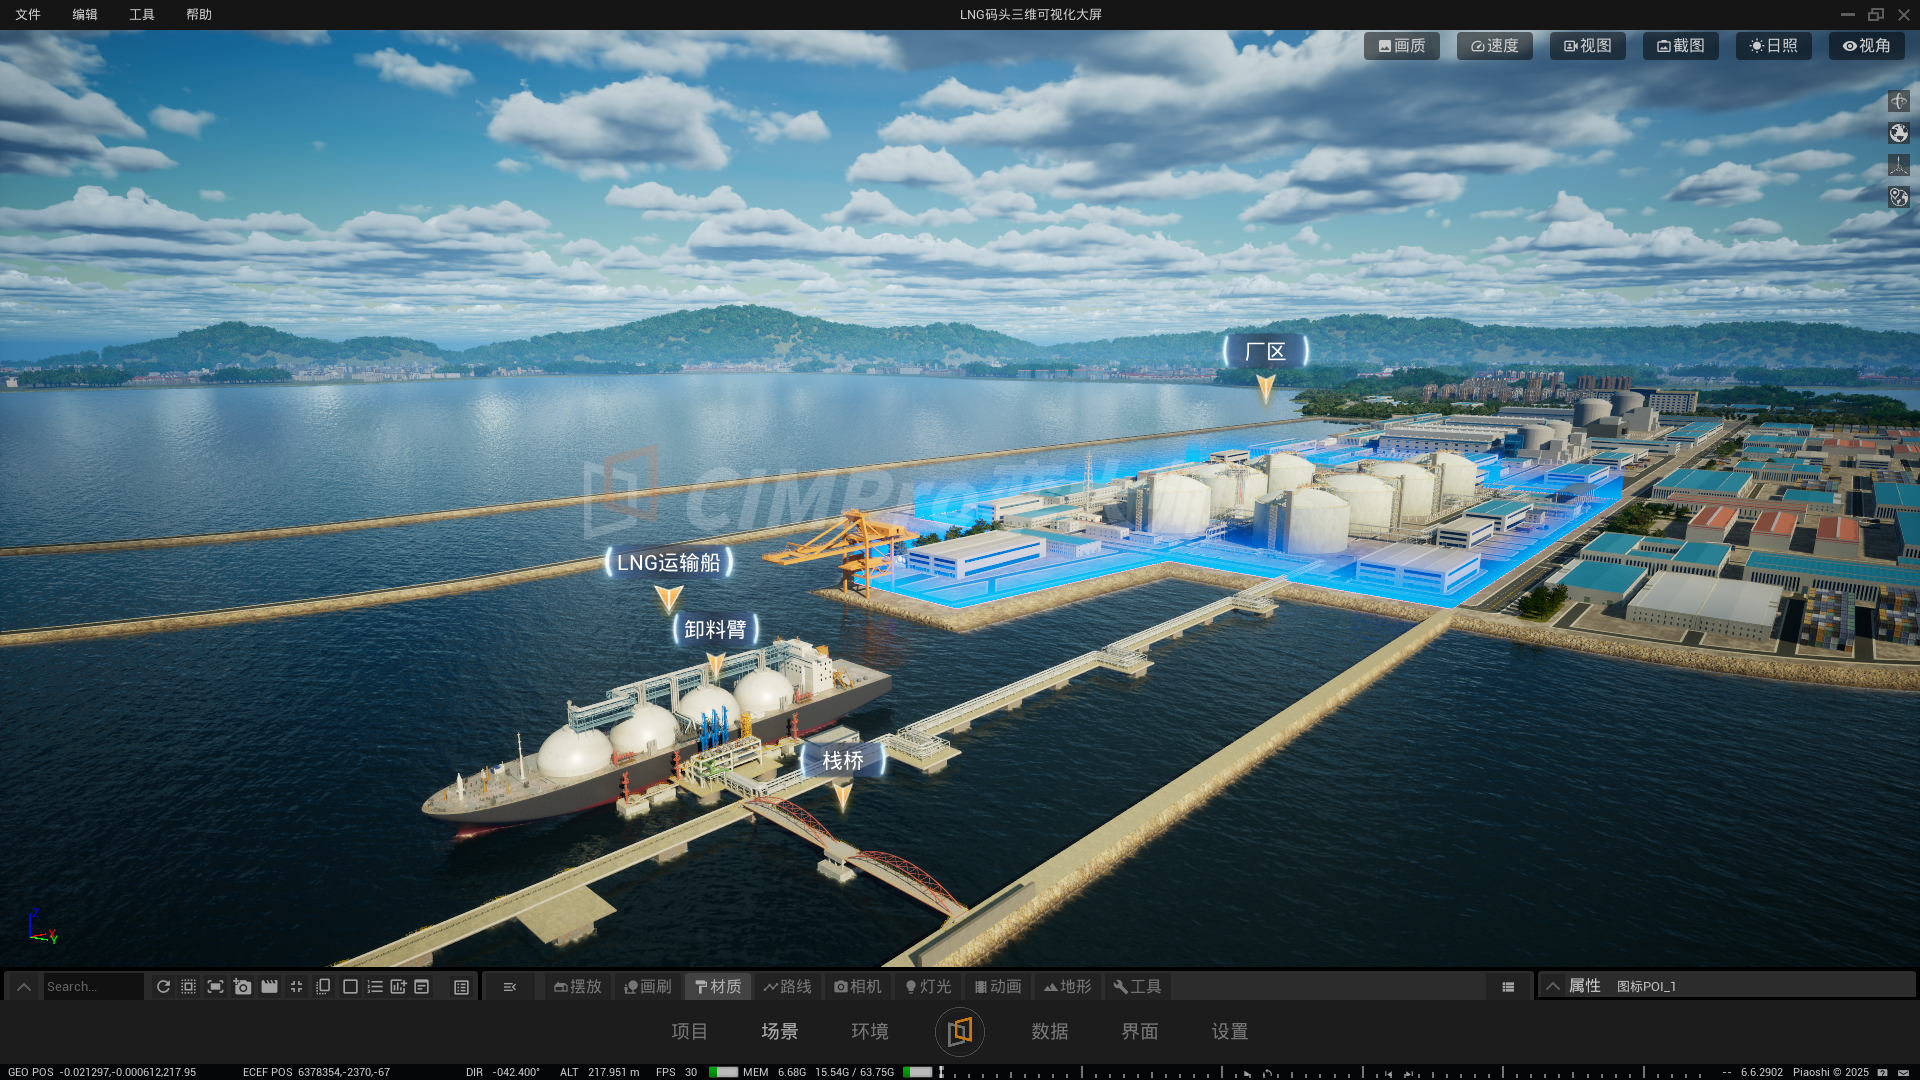Click the scene Search input field

click(x=92, y=987)
